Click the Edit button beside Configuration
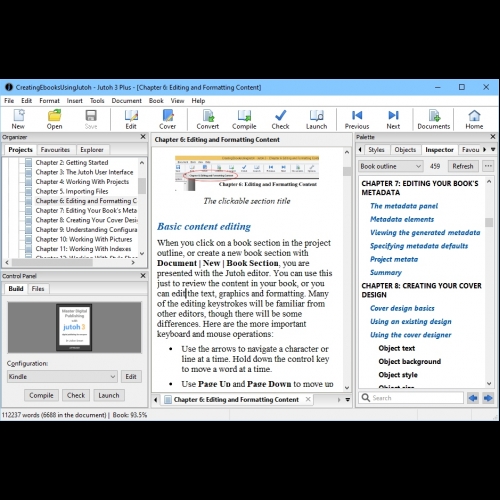The height and width of the screenshot is (500, 500). (131, 377)
